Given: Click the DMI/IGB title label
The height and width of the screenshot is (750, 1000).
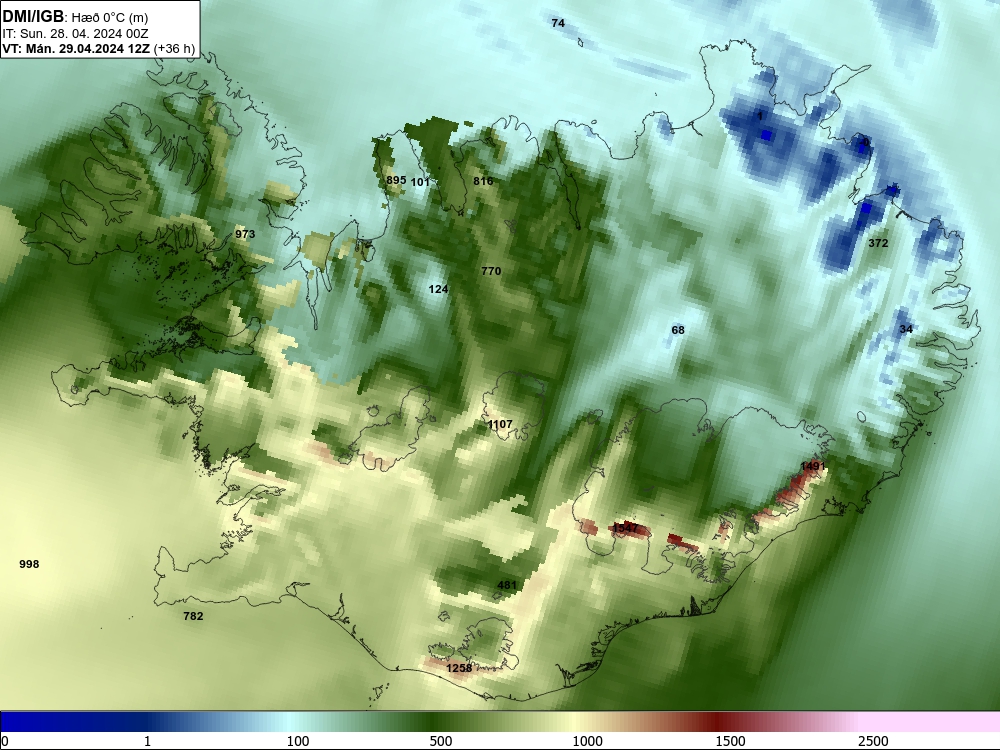Looking at the screenshot, I should (x=33, y=17).
